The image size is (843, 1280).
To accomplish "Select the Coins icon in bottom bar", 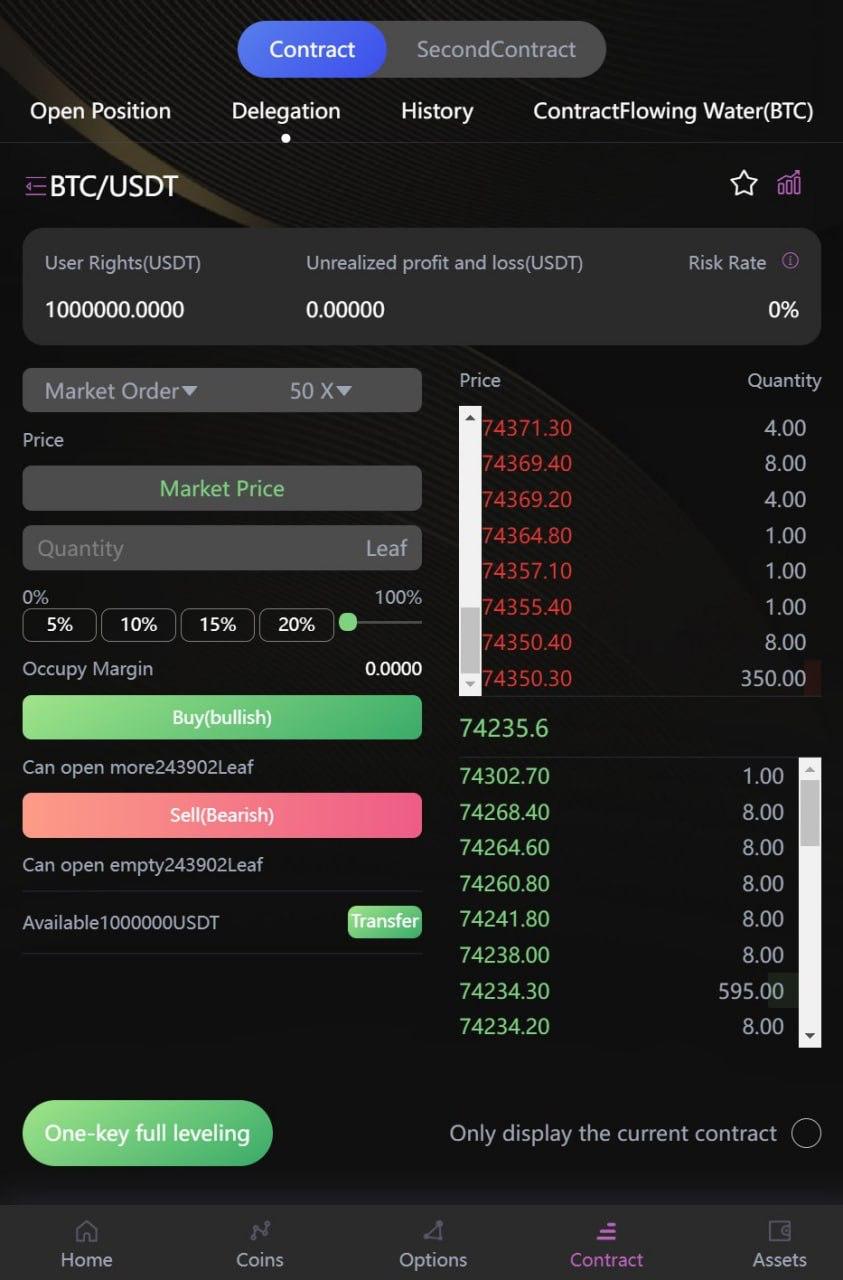I will [x=259, y=1242].
